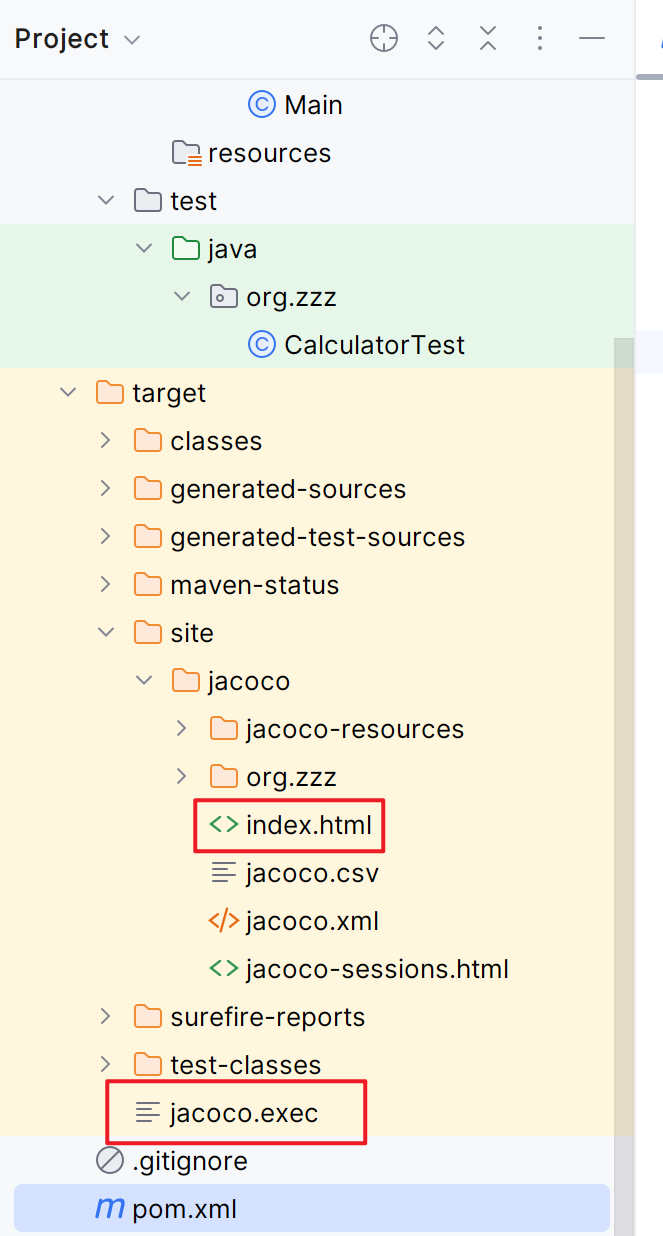663x1236 pixels.
Task: Select the CalculatorTest class
Action: point(356,345)
